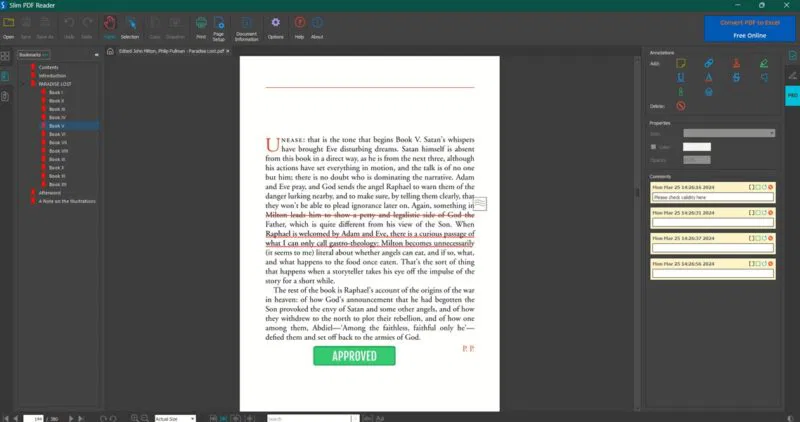
Task: Delete the 14:26:56 comment
Action: pyautogui.click(x=770, y=264)
